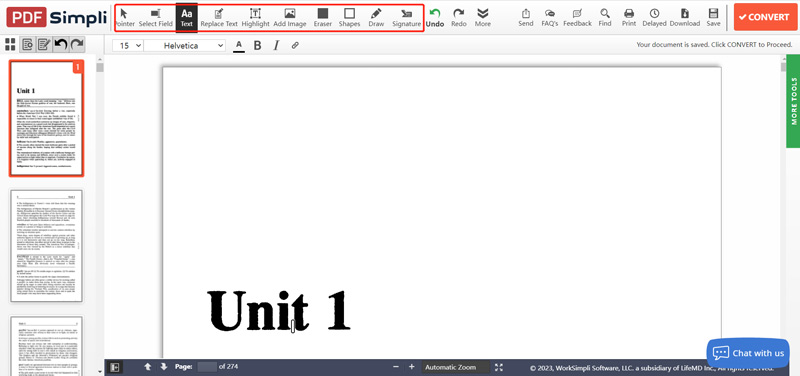Activate the Draw pencil tool
The image size is (800, 376).
click(x=377, y=17)
